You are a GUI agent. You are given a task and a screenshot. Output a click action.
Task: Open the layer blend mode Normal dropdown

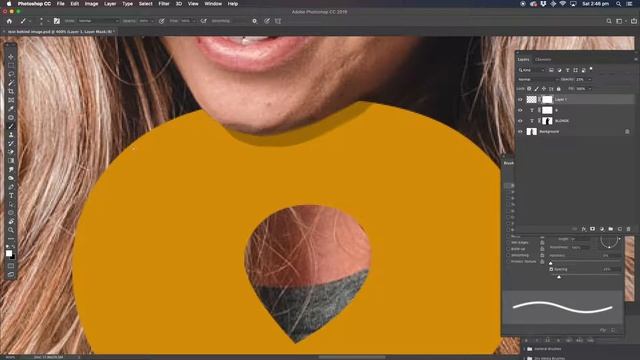point(538,79)
